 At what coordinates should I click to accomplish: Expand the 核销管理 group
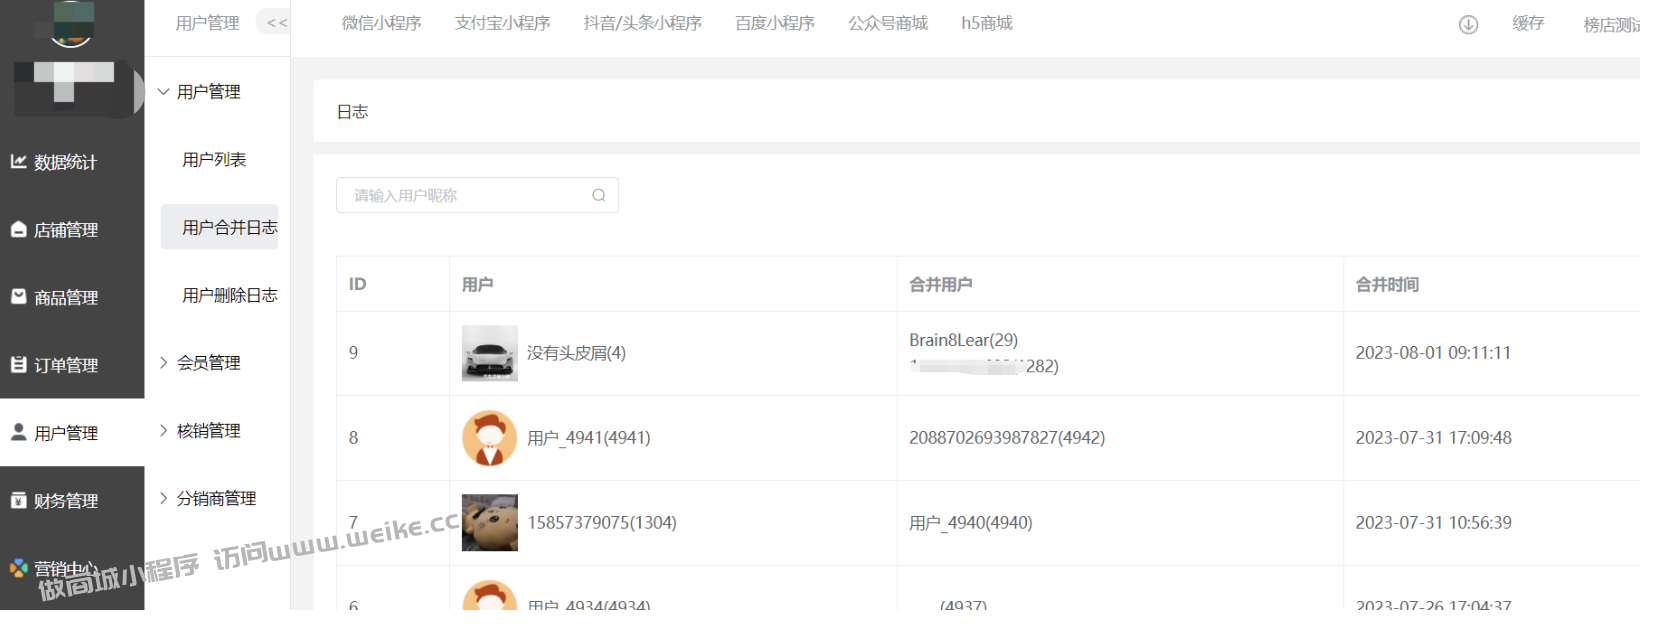click(x=199, y=431)
